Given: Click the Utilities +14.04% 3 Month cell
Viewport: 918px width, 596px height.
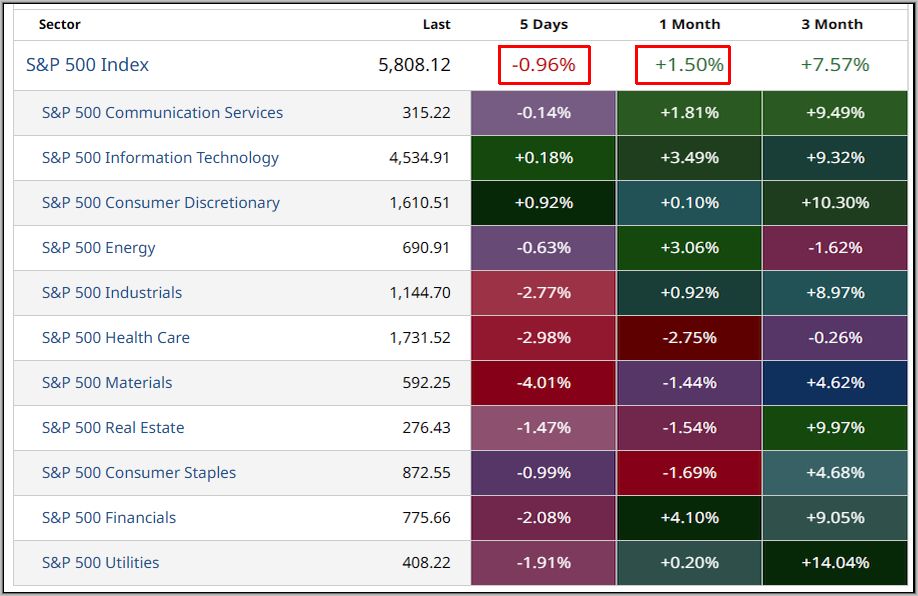Looking at the screenshot, I should [x=835, y=563].
